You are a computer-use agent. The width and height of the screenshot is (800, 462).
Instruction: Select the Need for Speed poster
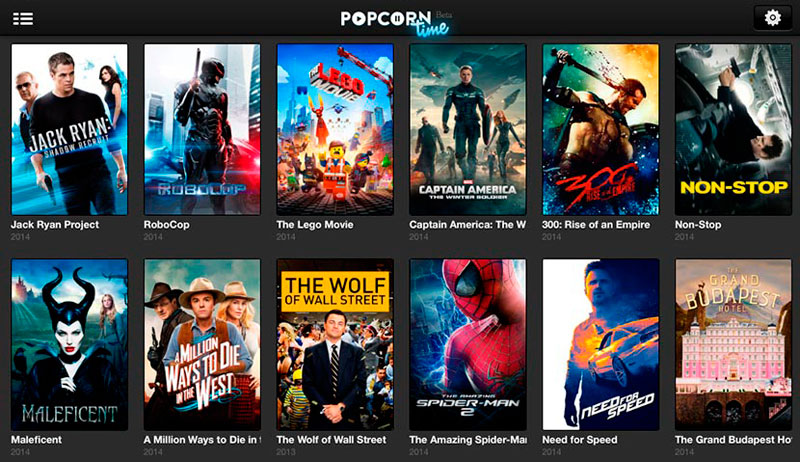[601, 345]
